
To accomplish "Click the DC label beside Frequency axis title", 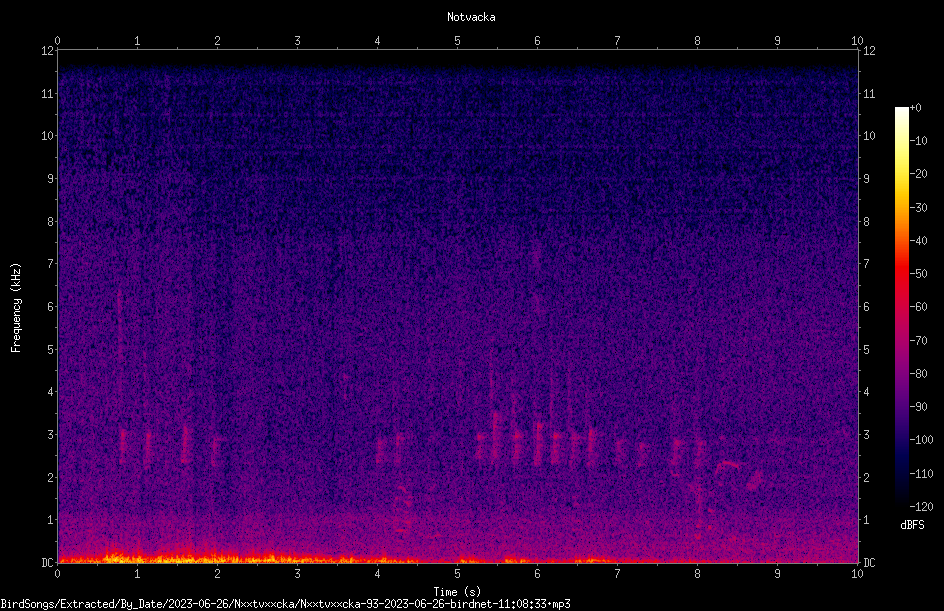I will click(47, 563).
